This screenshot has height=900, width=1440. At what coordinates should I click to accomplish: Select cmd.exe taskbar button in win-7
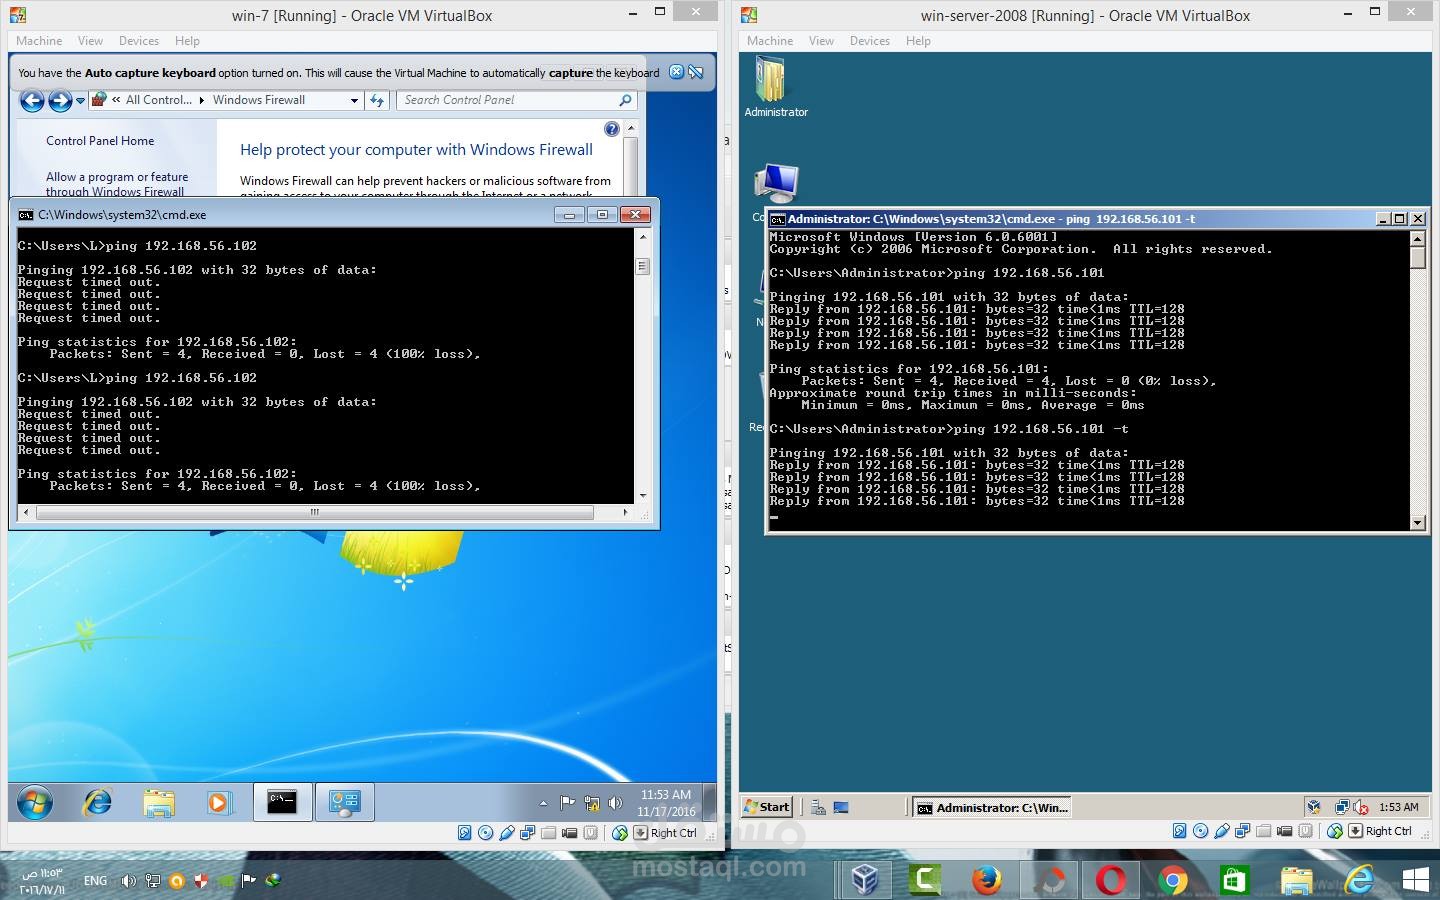[282, 802]
